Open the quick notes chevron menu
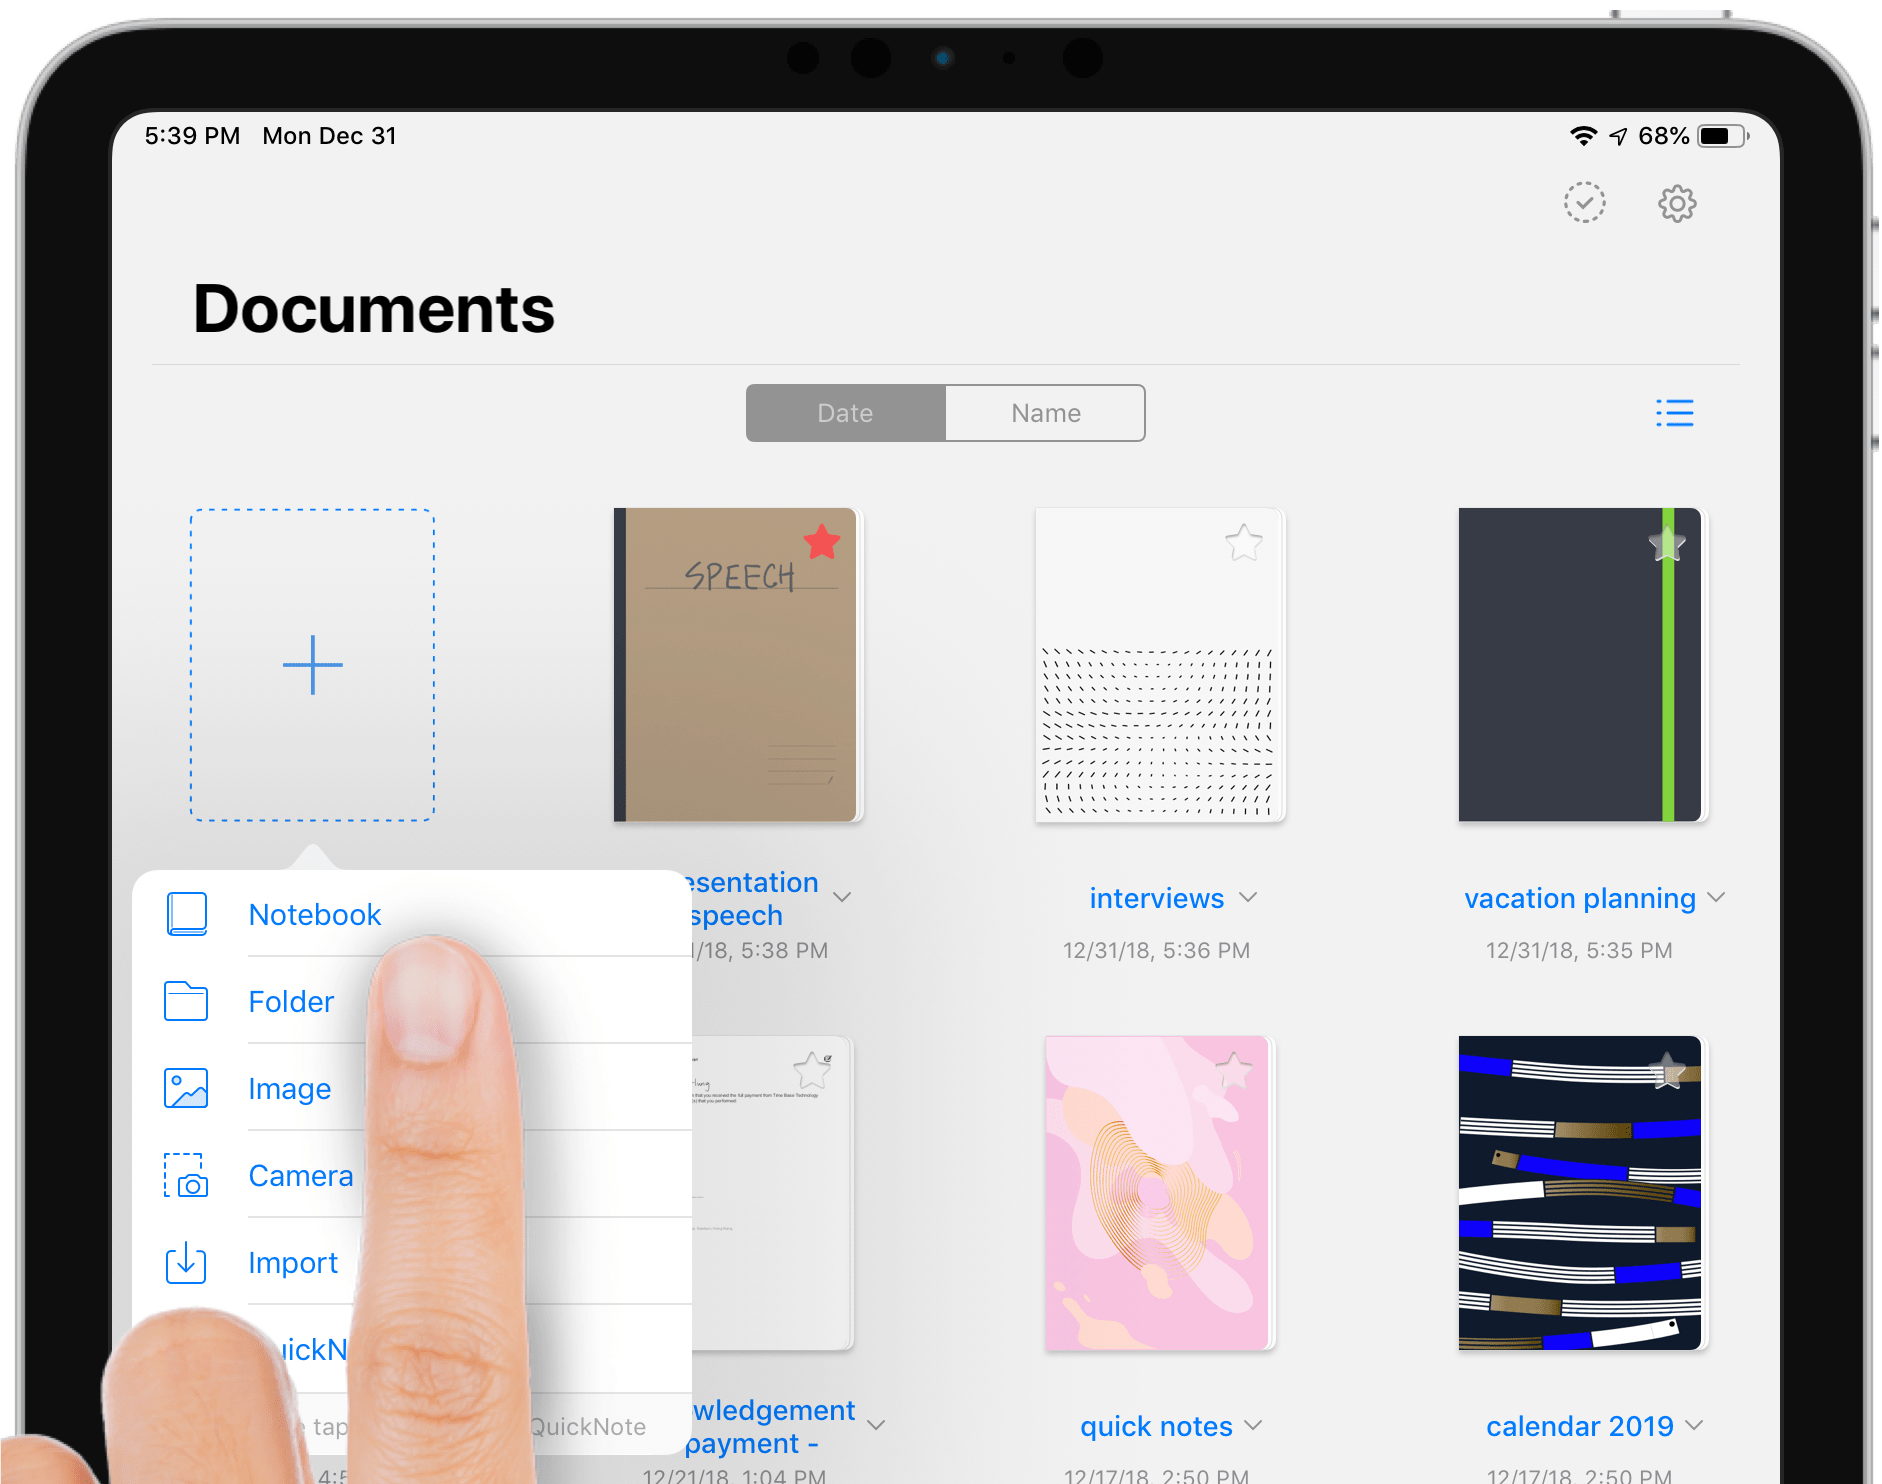The image size is (1882, 1484). tap(1253, 1426)
